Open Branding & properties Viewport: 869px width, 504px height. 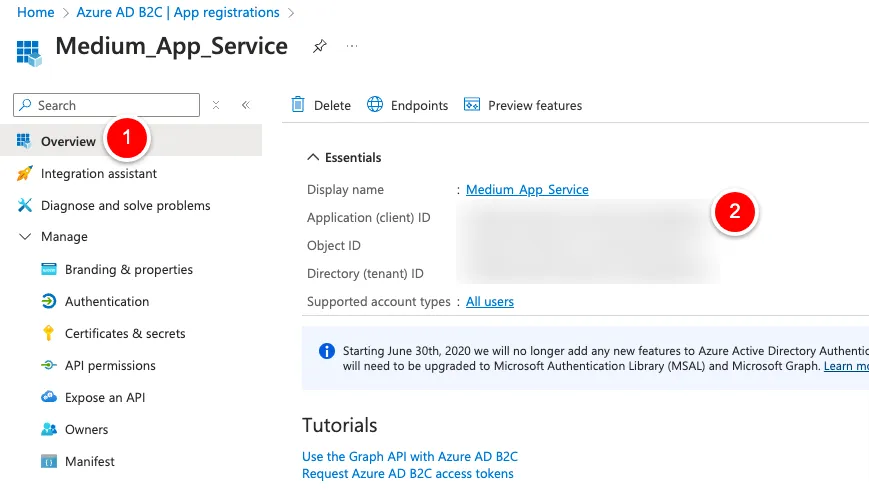click(128, 269)
